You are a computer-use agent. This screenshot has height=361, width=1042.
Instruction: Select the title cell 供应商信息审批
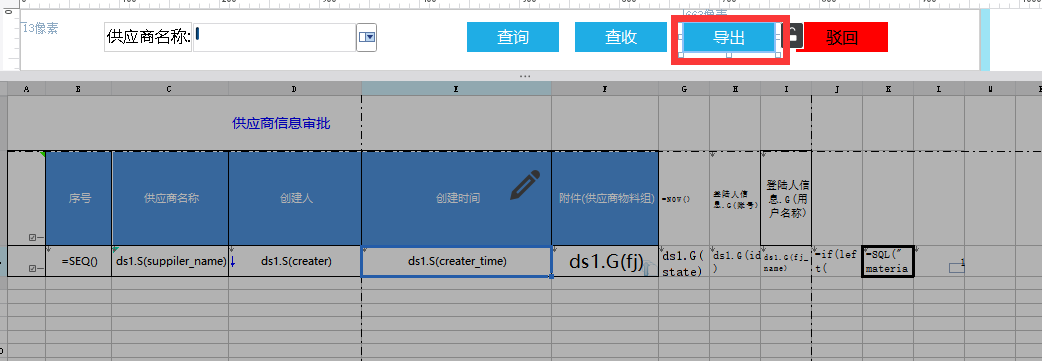(x=281, y=123)
